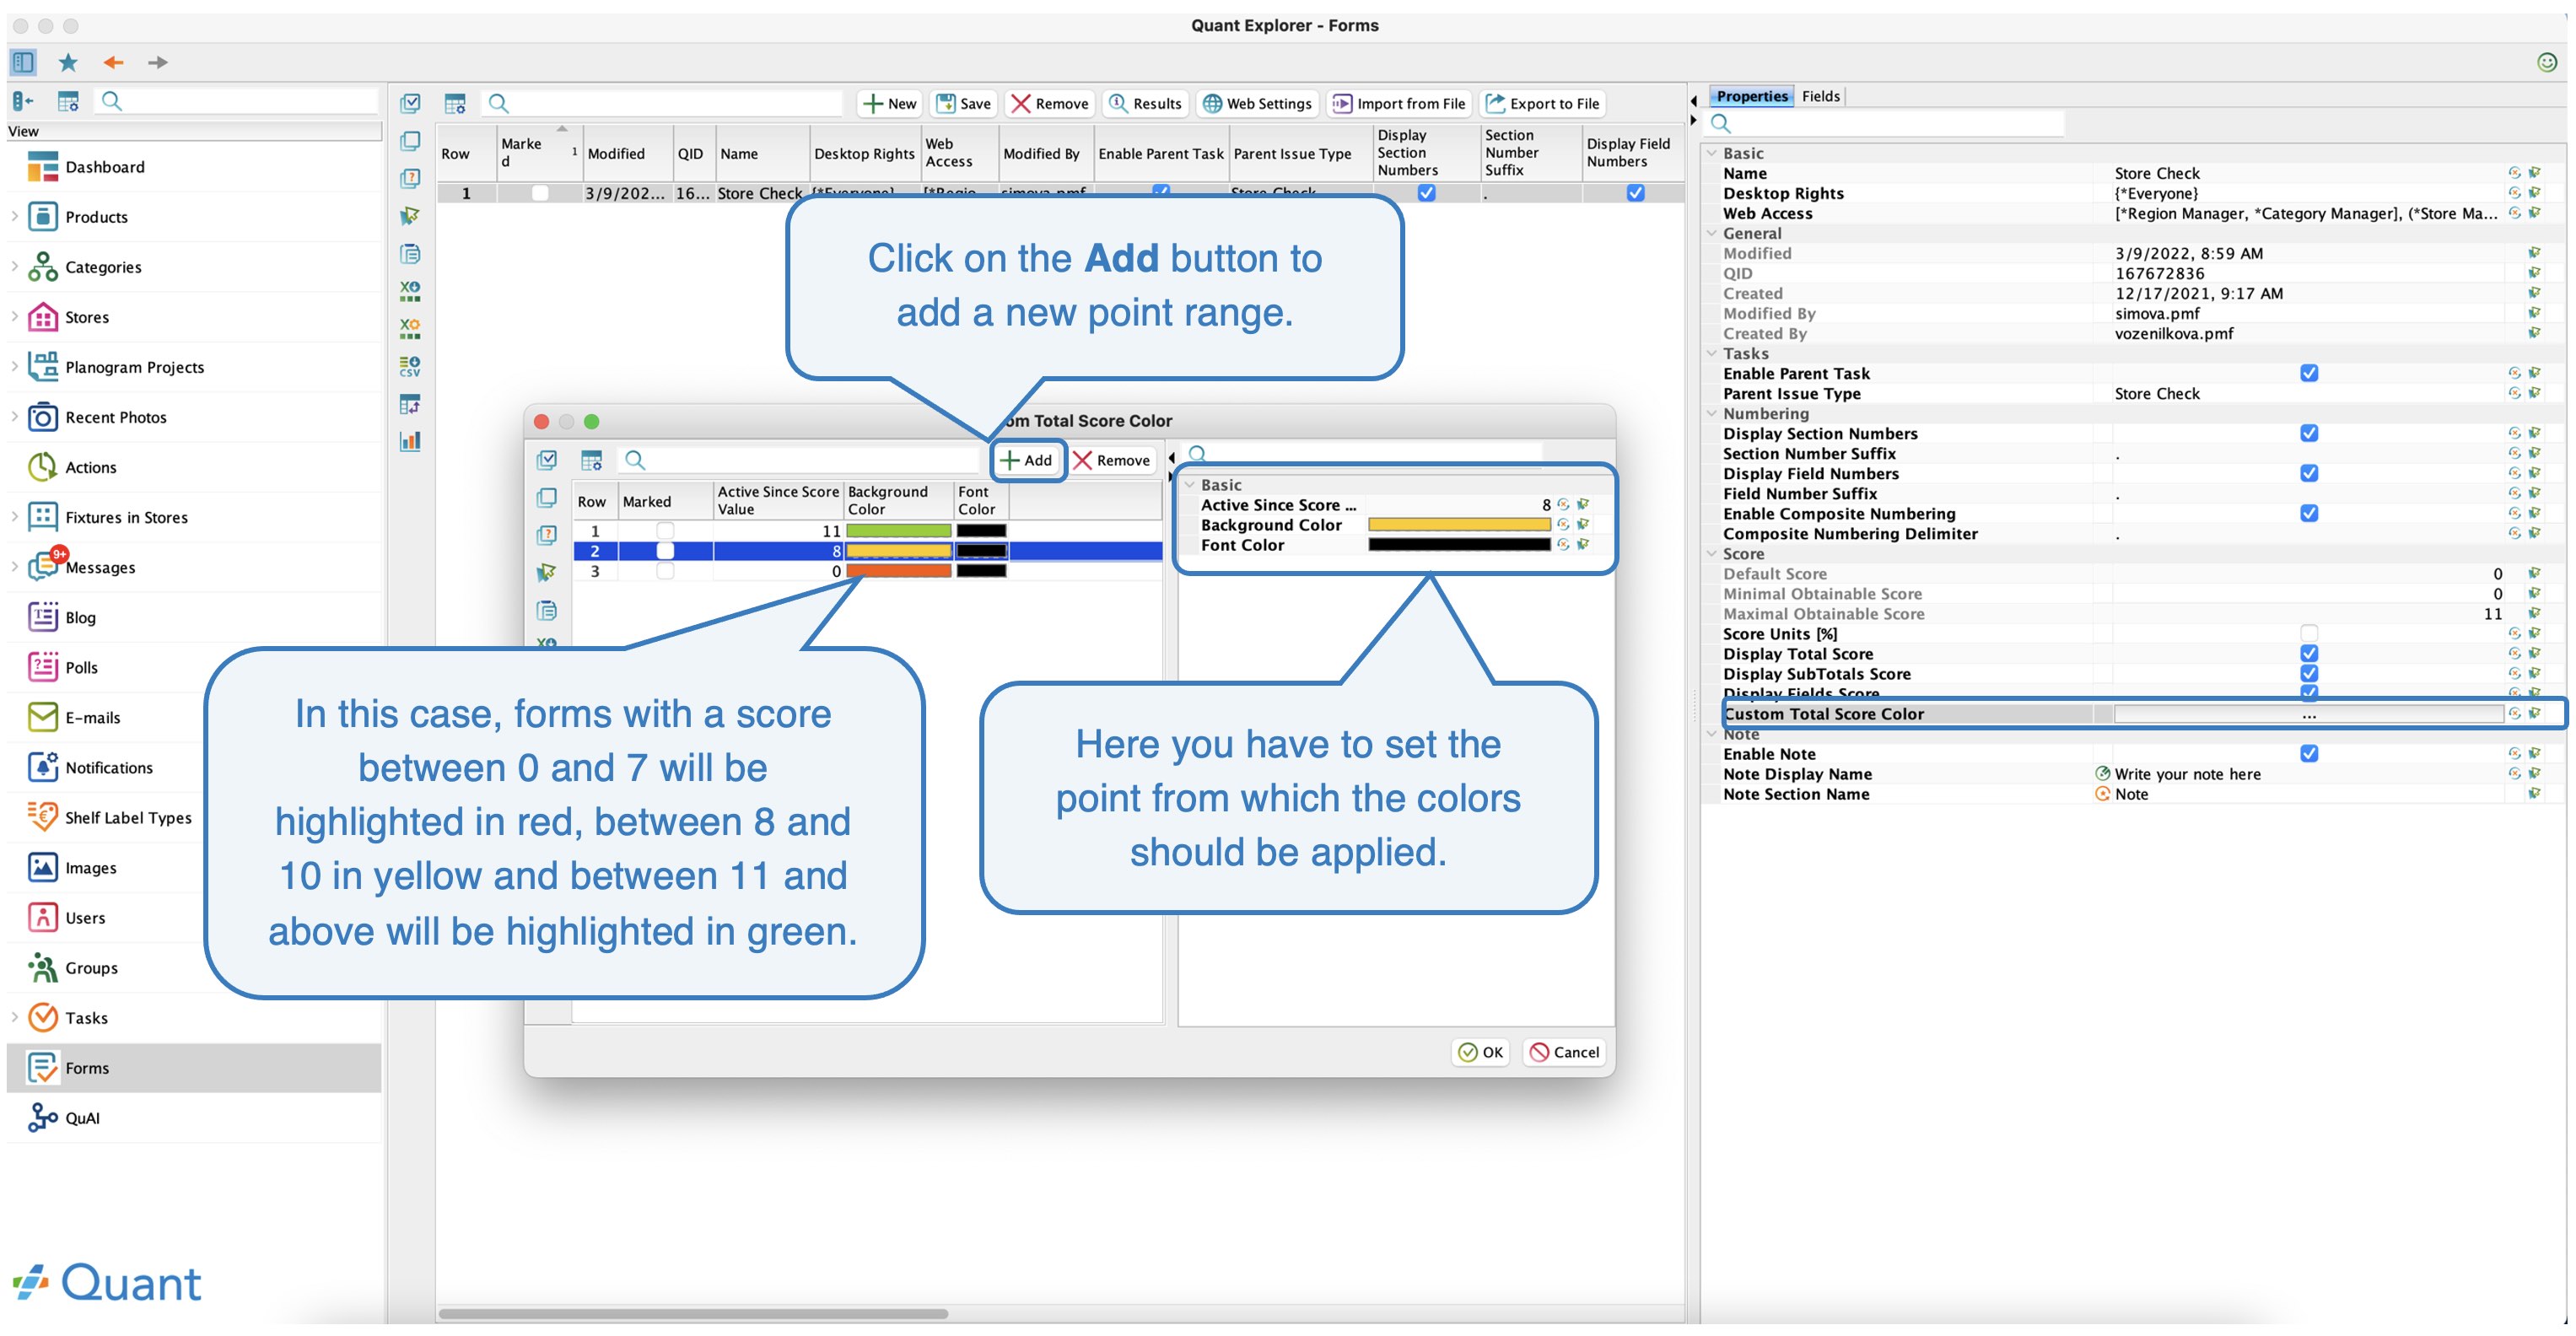Toggle Display Section Numbers in Properties
Image resolution: width=2576 pixels, height=1336 pixels.
(2308, 433)
